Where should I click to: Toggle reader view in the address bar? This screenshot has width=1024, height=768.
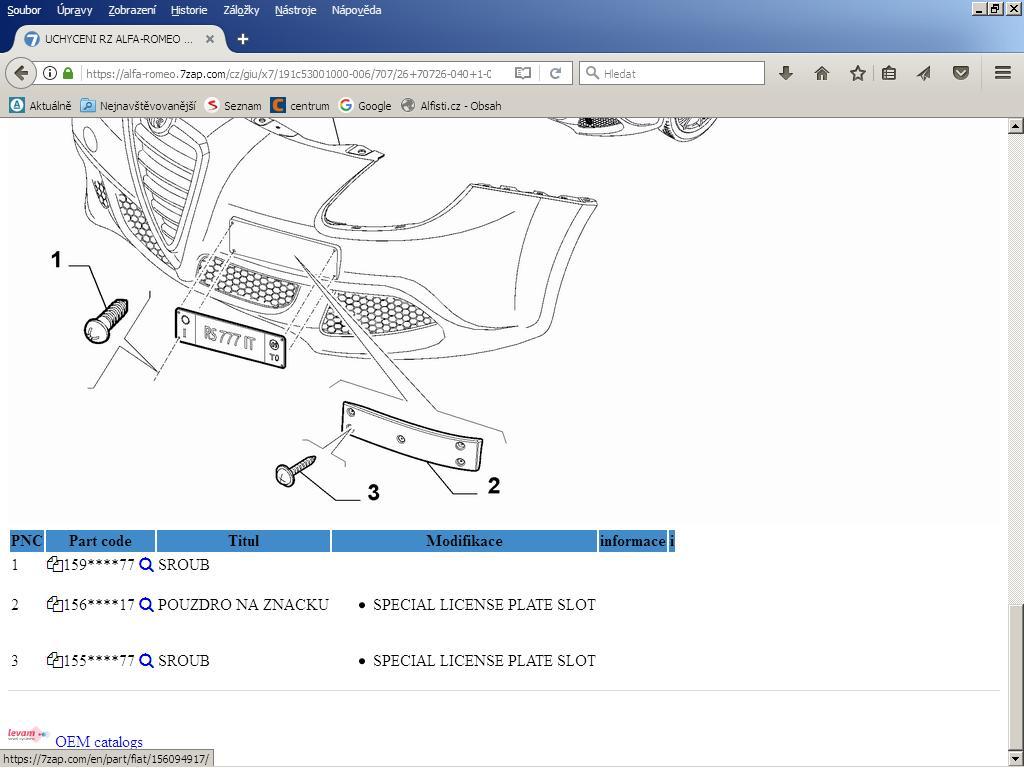[x=522, y=73]
